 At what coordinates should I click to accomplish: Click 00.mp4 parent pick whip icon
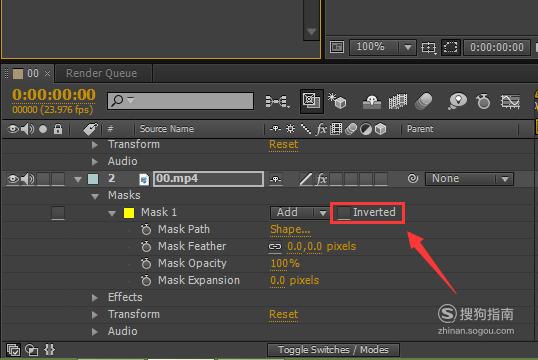tap(413, 178)
